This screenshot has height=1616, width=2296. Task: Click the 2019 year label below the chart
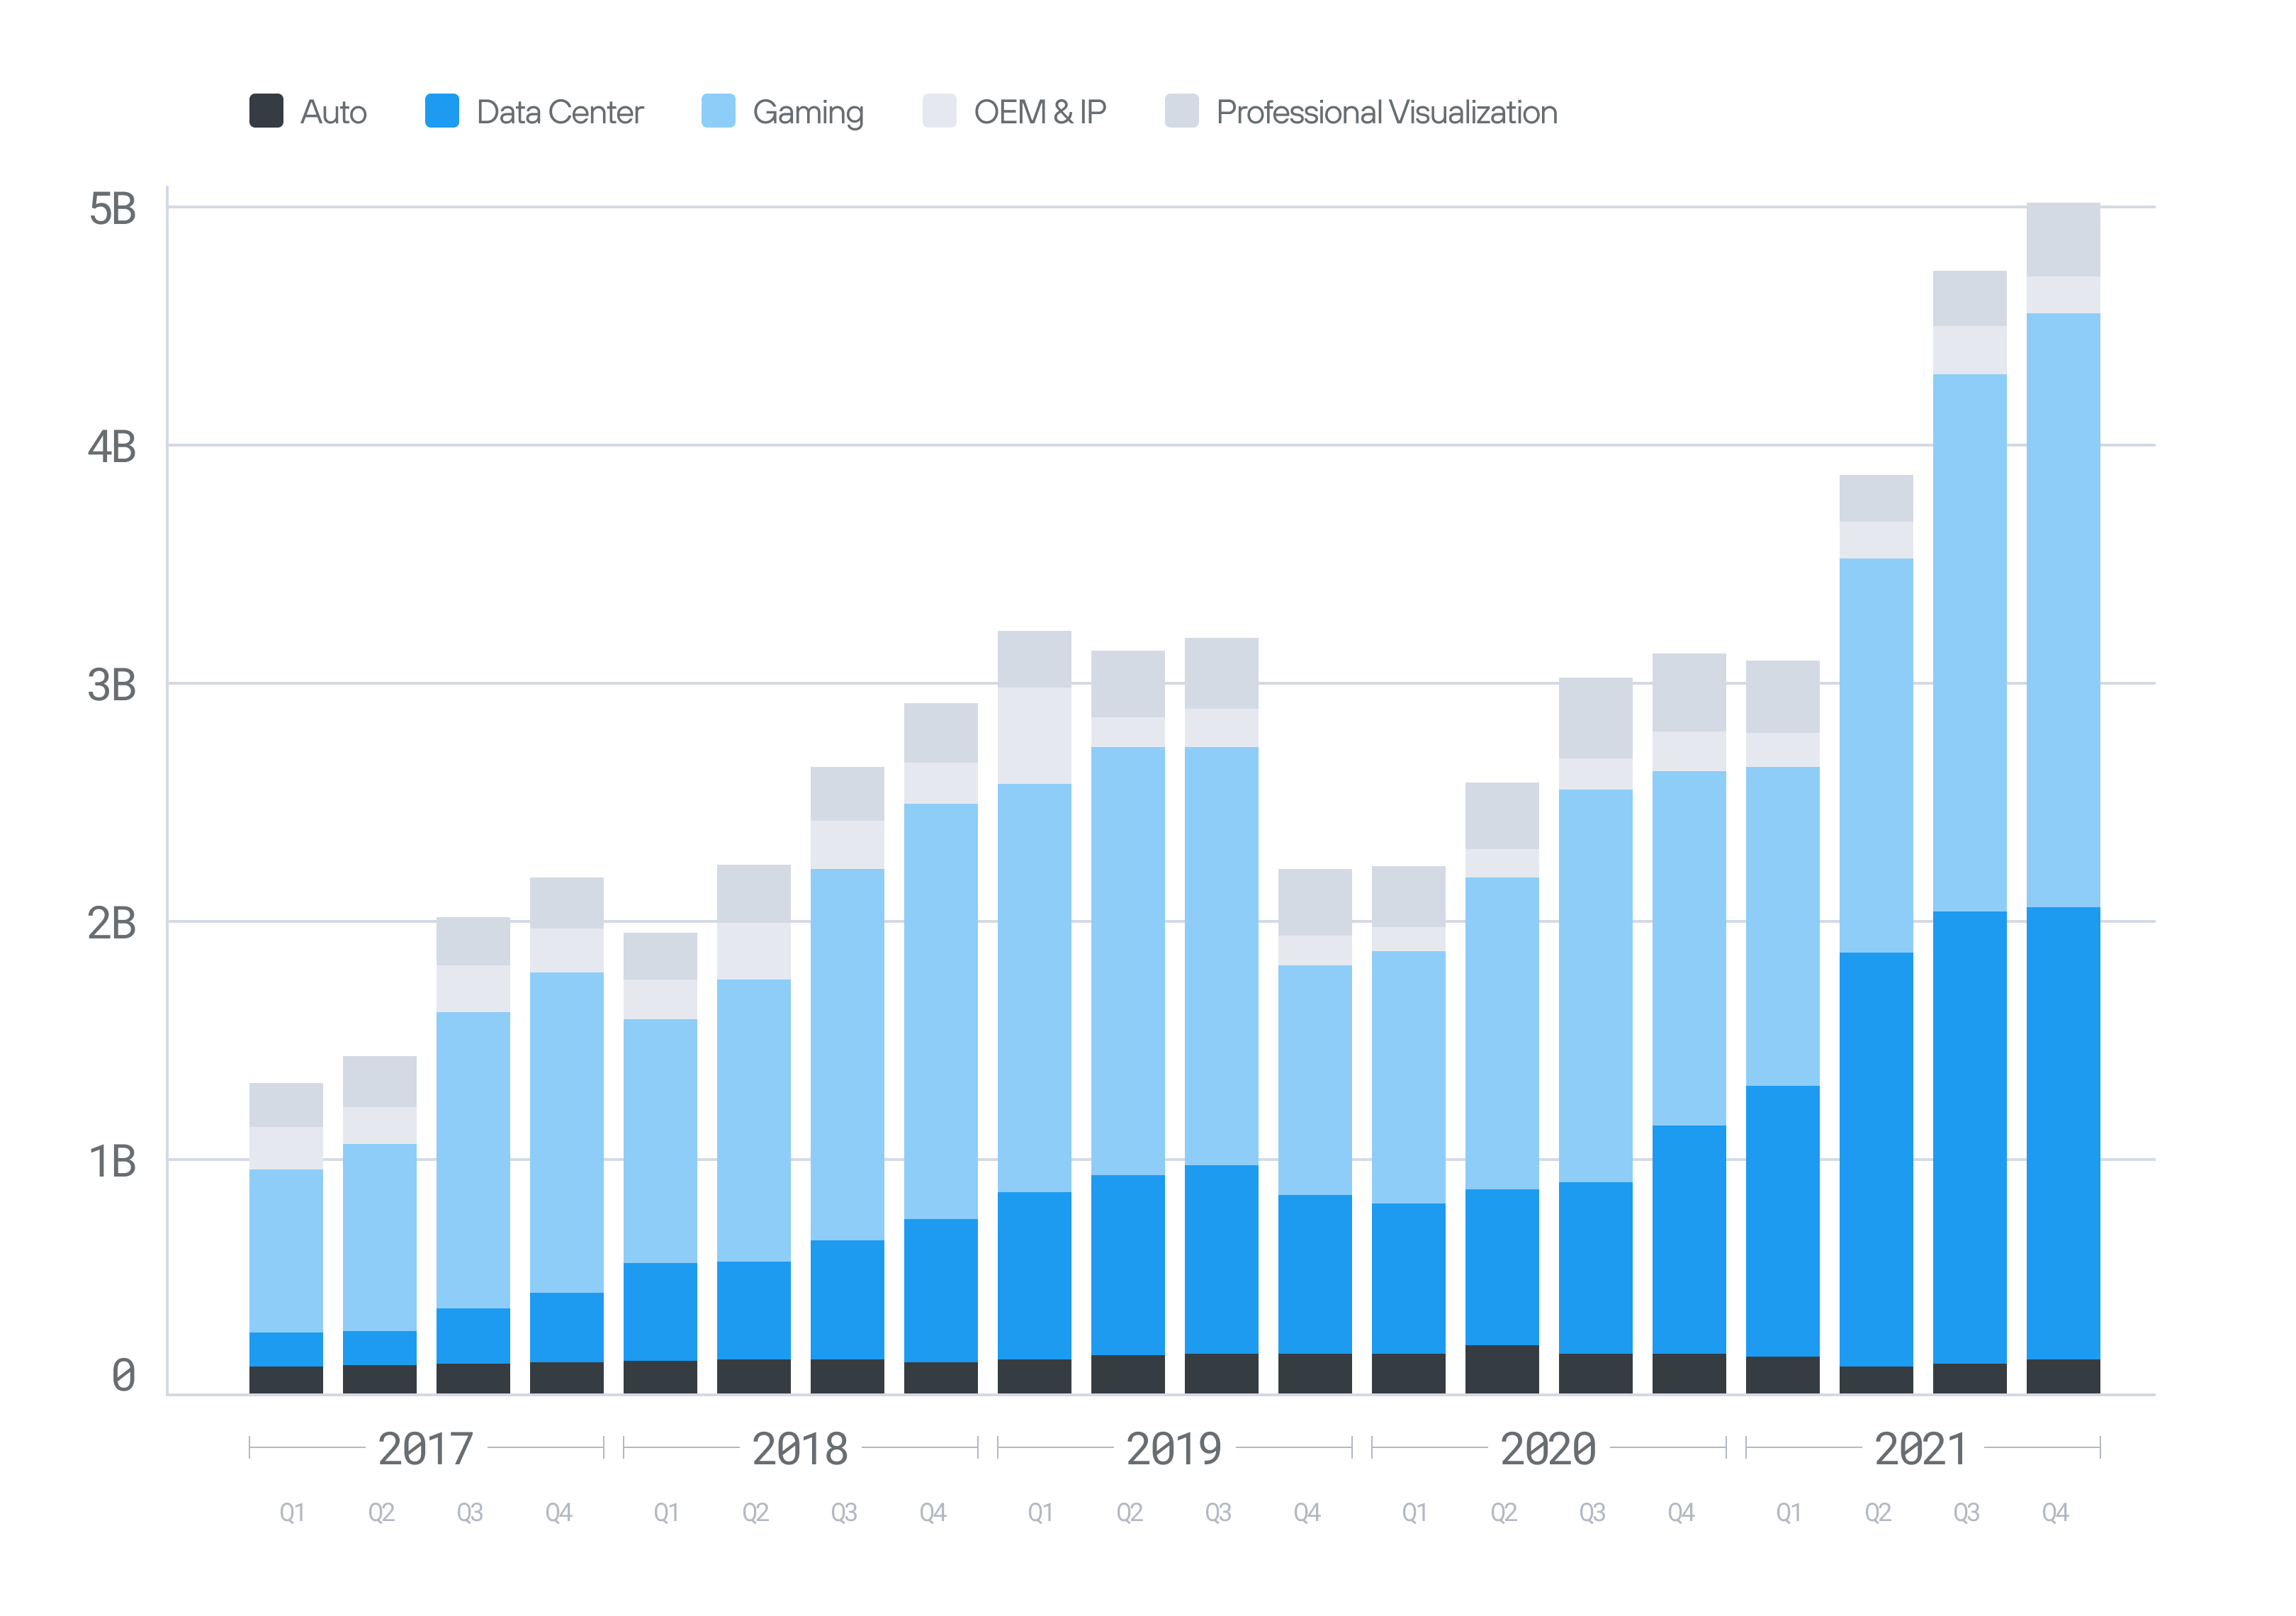pos(1175,1448)
